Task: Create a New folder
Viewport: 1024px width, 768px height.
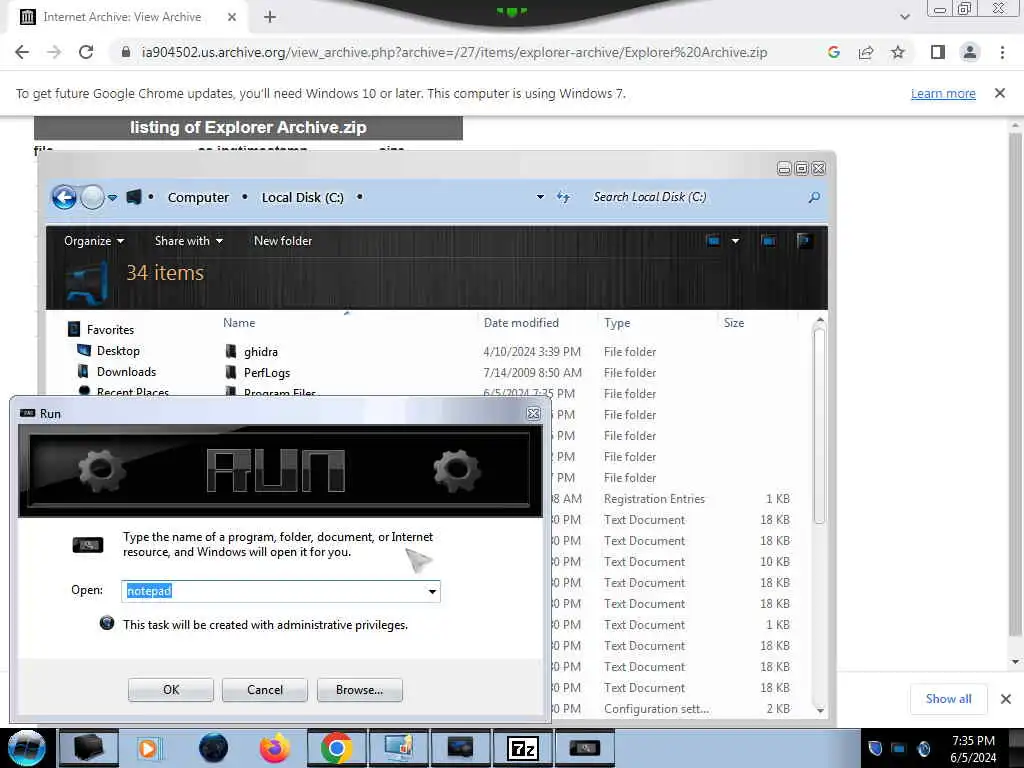Action: coord(283,241)
